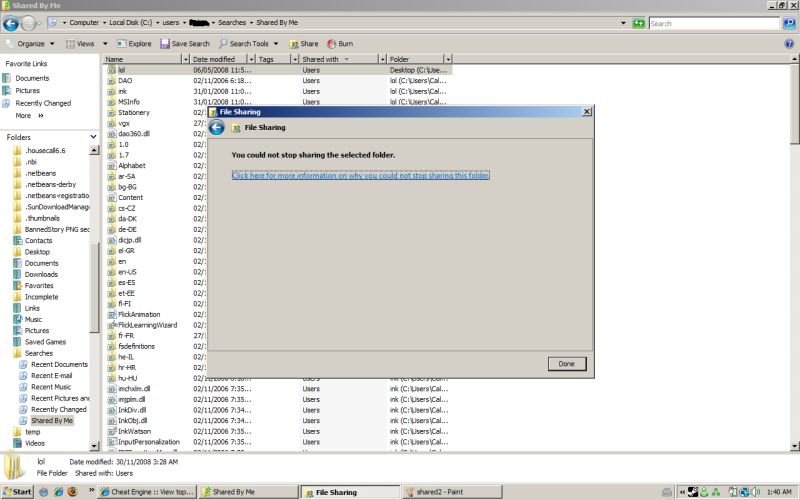The height and width of the screenshot is (500, 800).
Task: Click Done in the File Sharing dialog
Action: click(566, 363)
